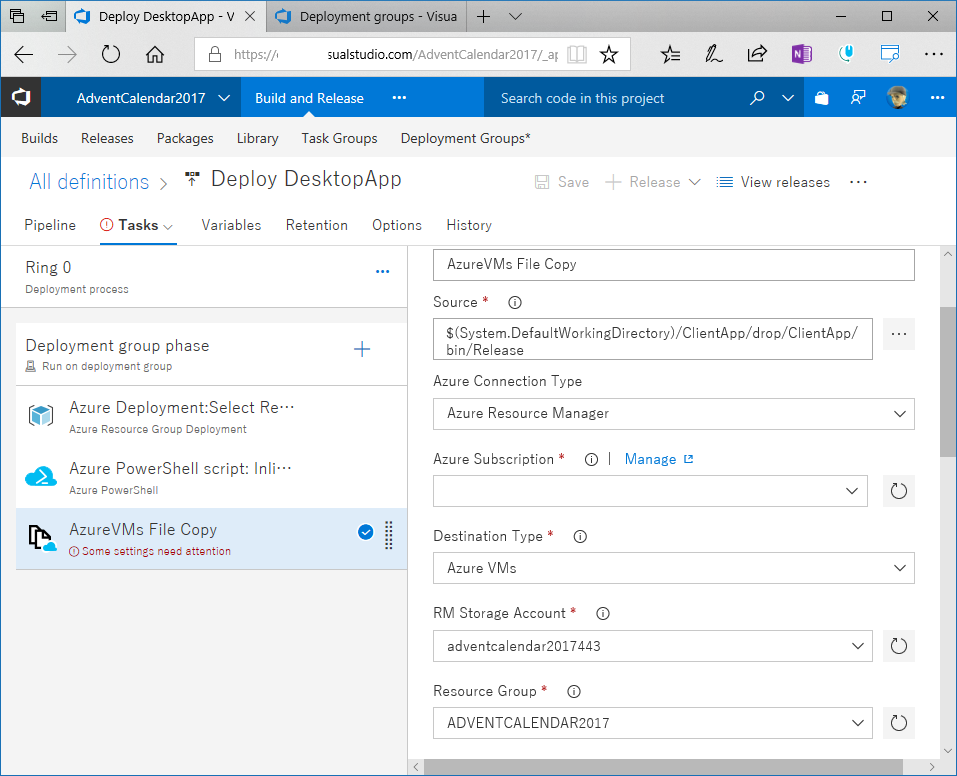The height and width of the screenshot is (776, 957).
Task: Open the Library hub
Action: pos(258,139)
